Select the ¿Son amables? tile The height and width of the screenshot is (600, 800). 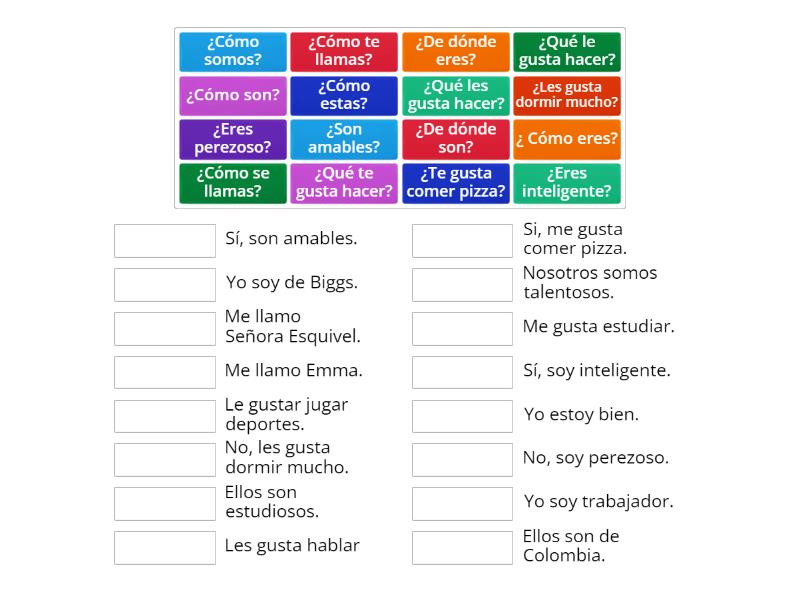tap(344, 139)
